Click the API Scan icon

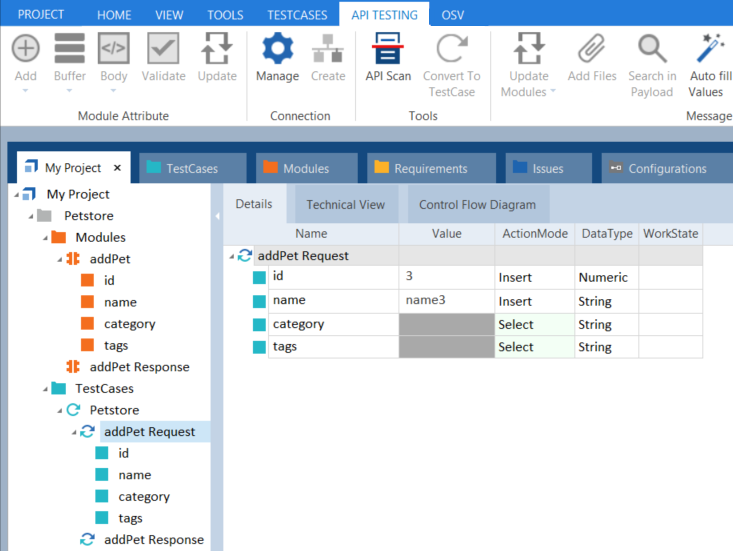tap(388, 50)
